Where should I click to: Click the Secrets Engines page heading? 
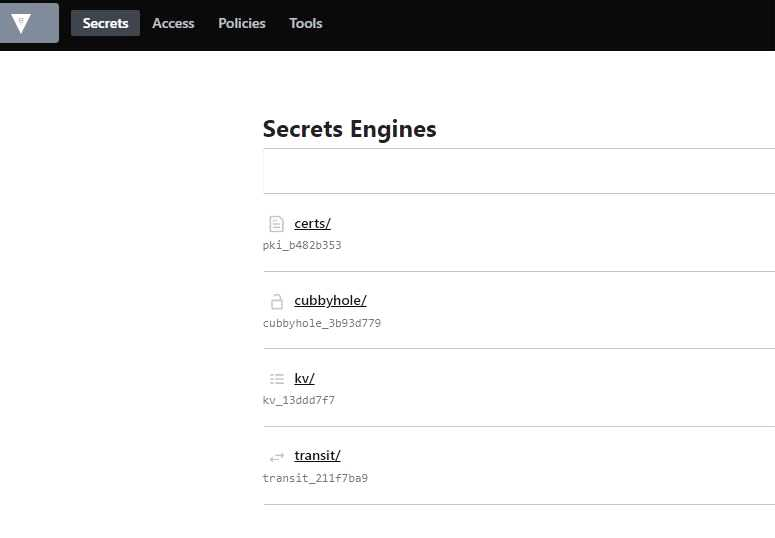(x=349, y=129)
